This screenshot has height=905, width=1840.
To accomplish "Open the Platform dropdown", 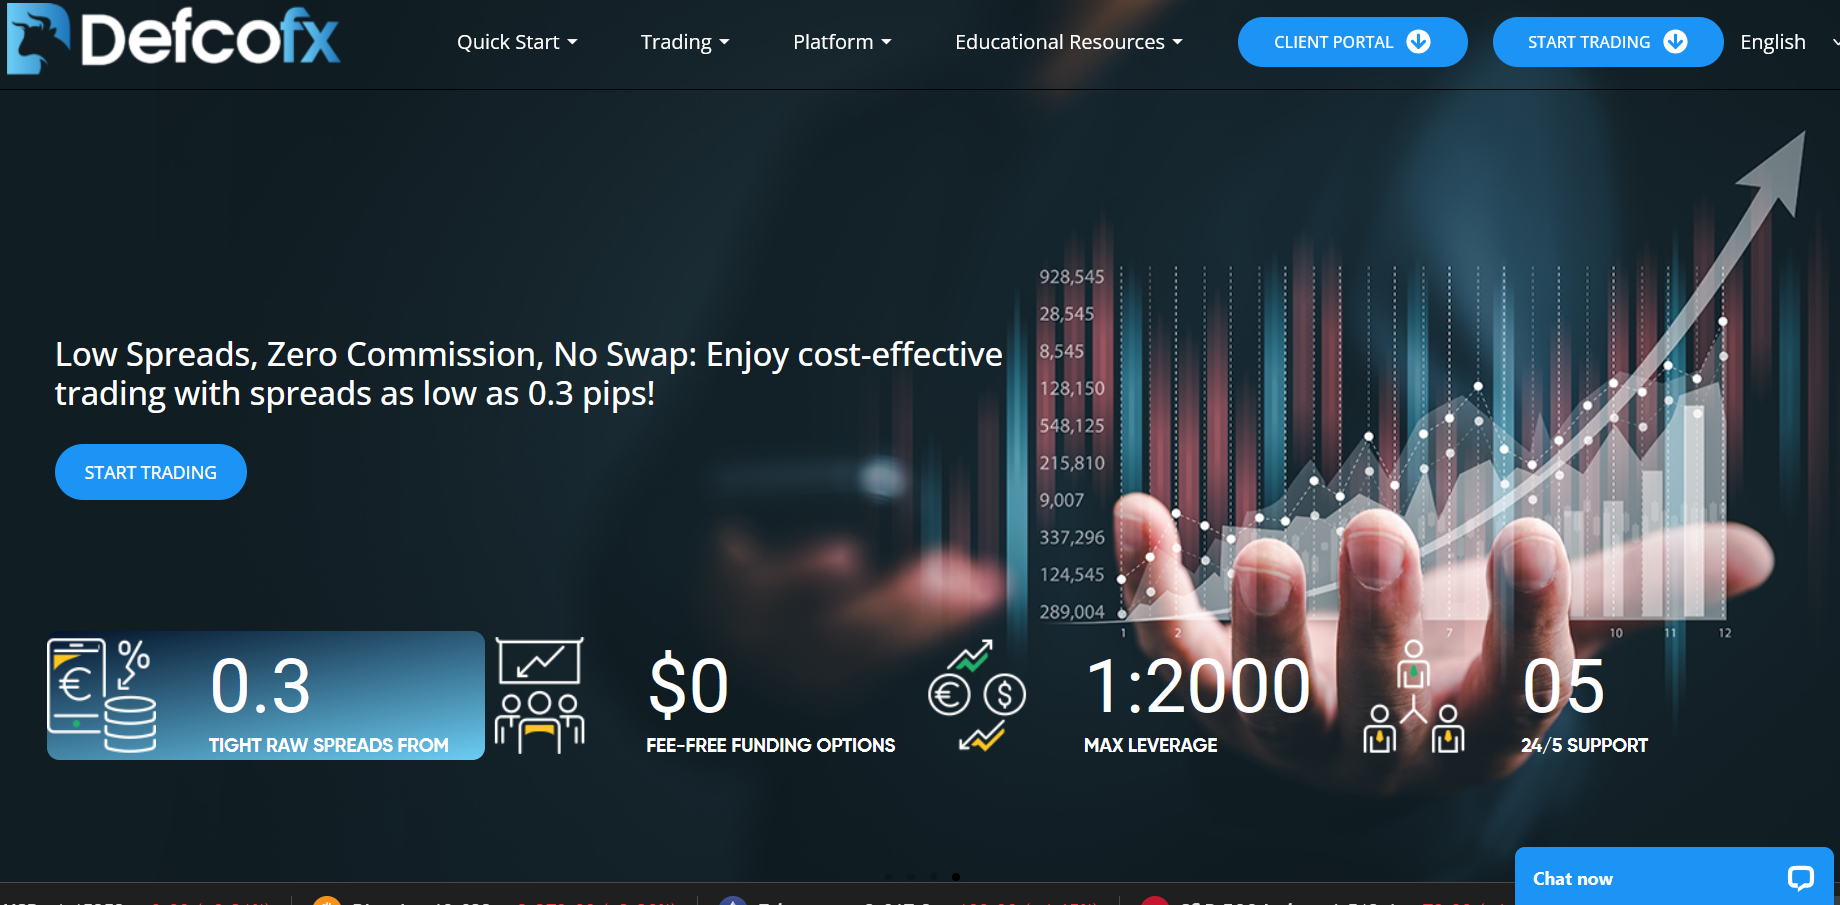I will (x=842, y=42).
